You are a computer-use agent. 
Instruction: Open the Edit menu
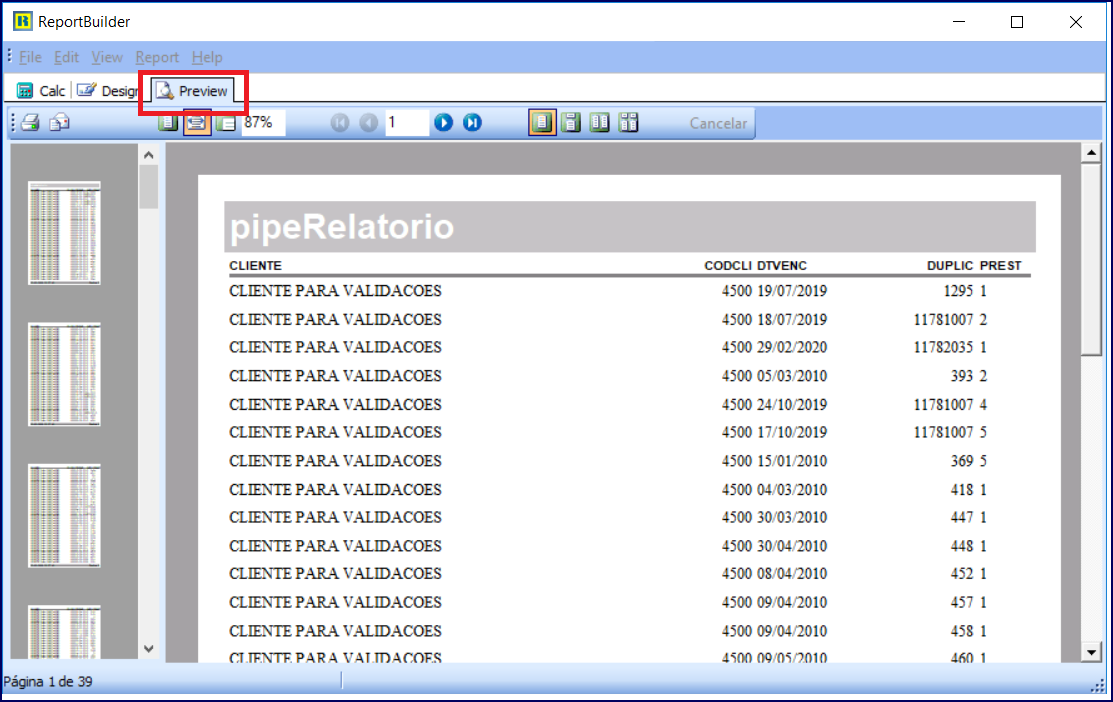67,57
